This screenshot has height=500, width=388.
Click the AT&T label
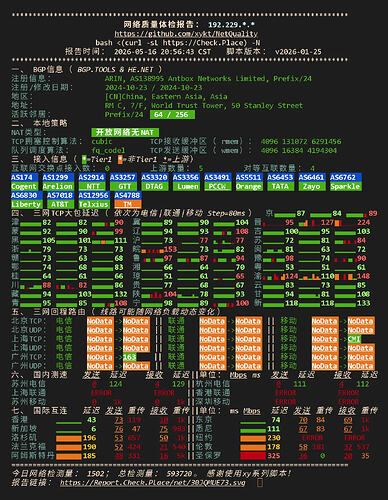(x=60, y=204)
